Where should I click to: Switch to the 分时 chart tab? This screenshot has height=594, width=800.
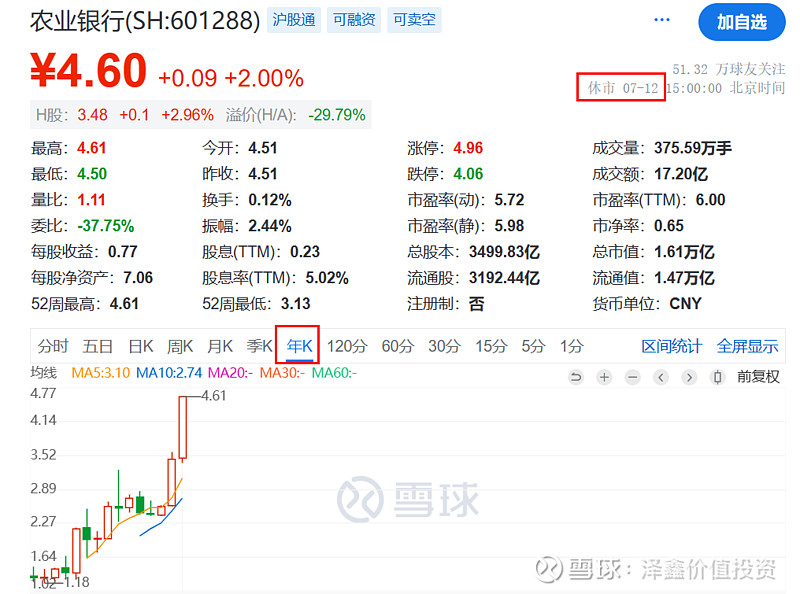(53, 346)
